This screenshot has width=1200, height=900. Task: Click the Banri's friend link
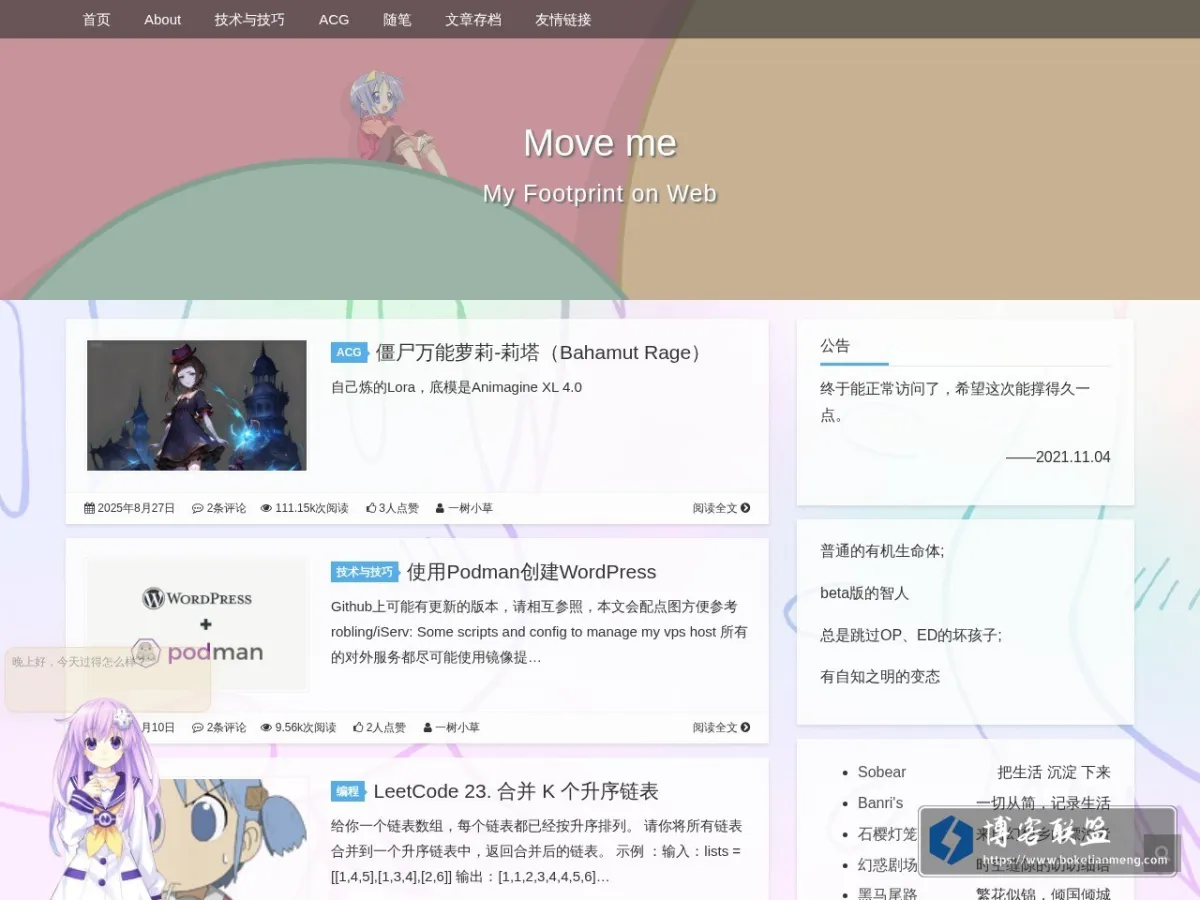[880, 803]
